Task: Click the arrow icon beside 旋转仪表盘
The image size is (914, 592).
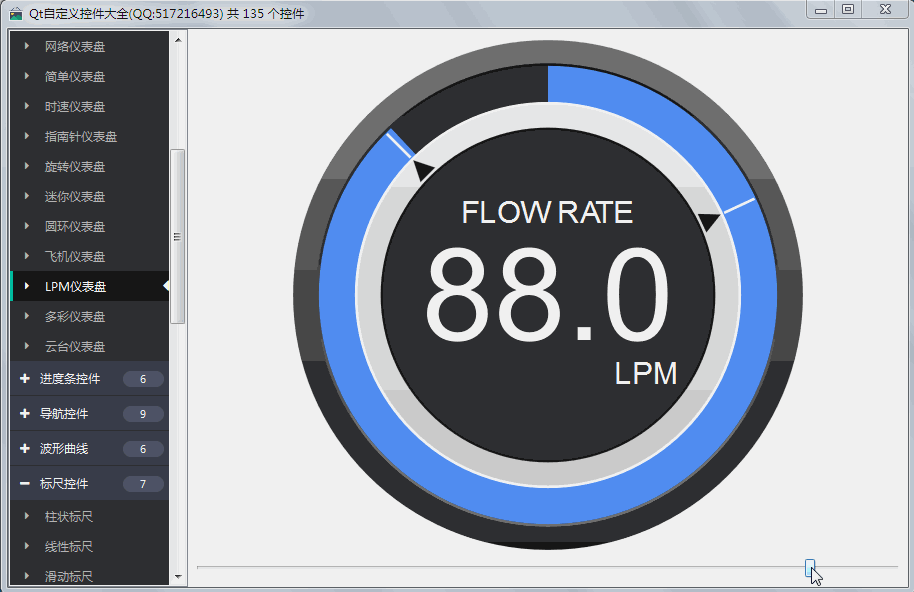Action: pyautogui.click(x=27, y=167)
